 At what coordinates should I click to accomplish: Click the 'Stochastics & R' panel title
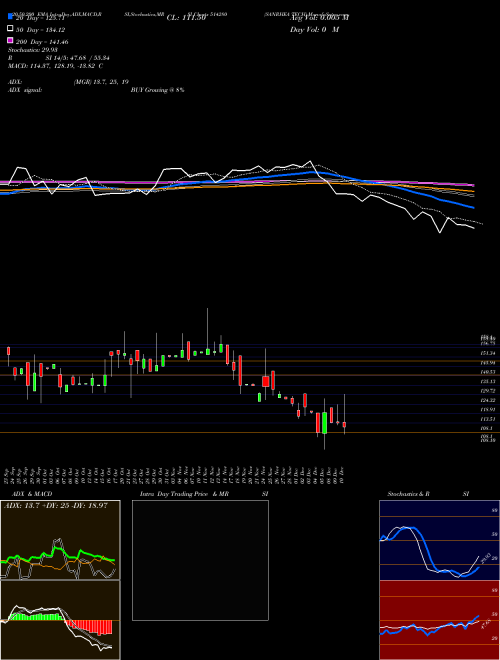pos(408,494)
